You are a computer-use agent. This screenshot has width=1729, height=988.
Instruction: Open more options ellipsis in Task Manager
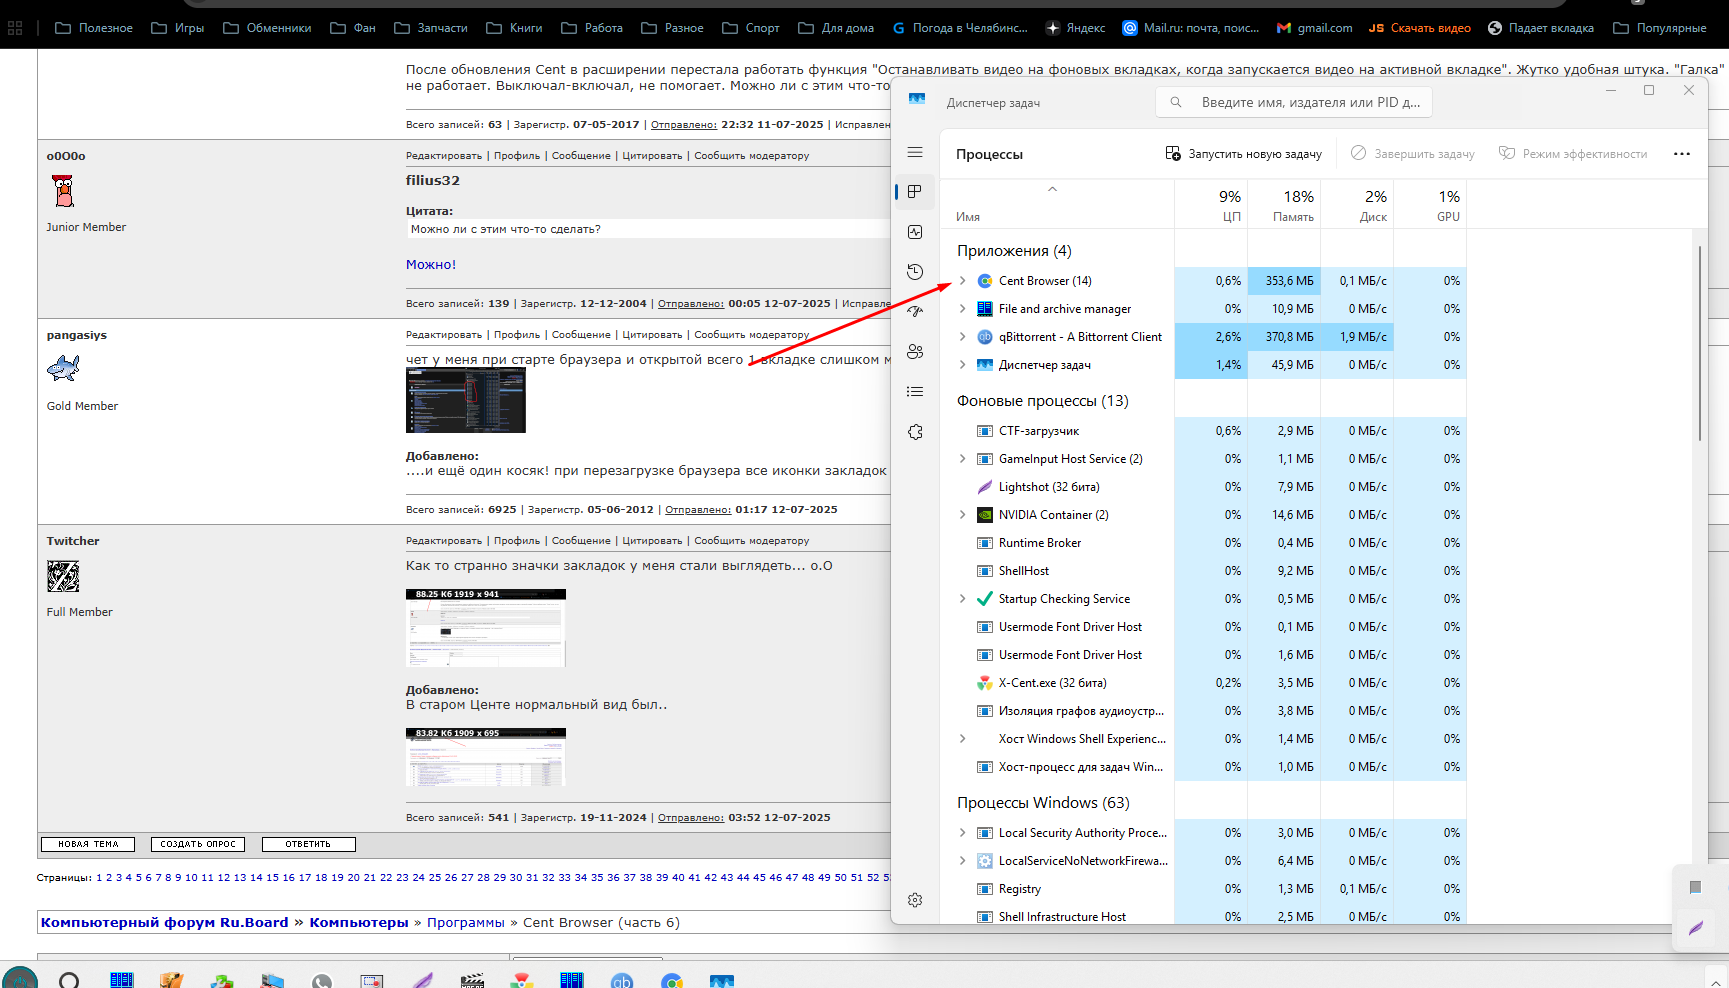1682,154
